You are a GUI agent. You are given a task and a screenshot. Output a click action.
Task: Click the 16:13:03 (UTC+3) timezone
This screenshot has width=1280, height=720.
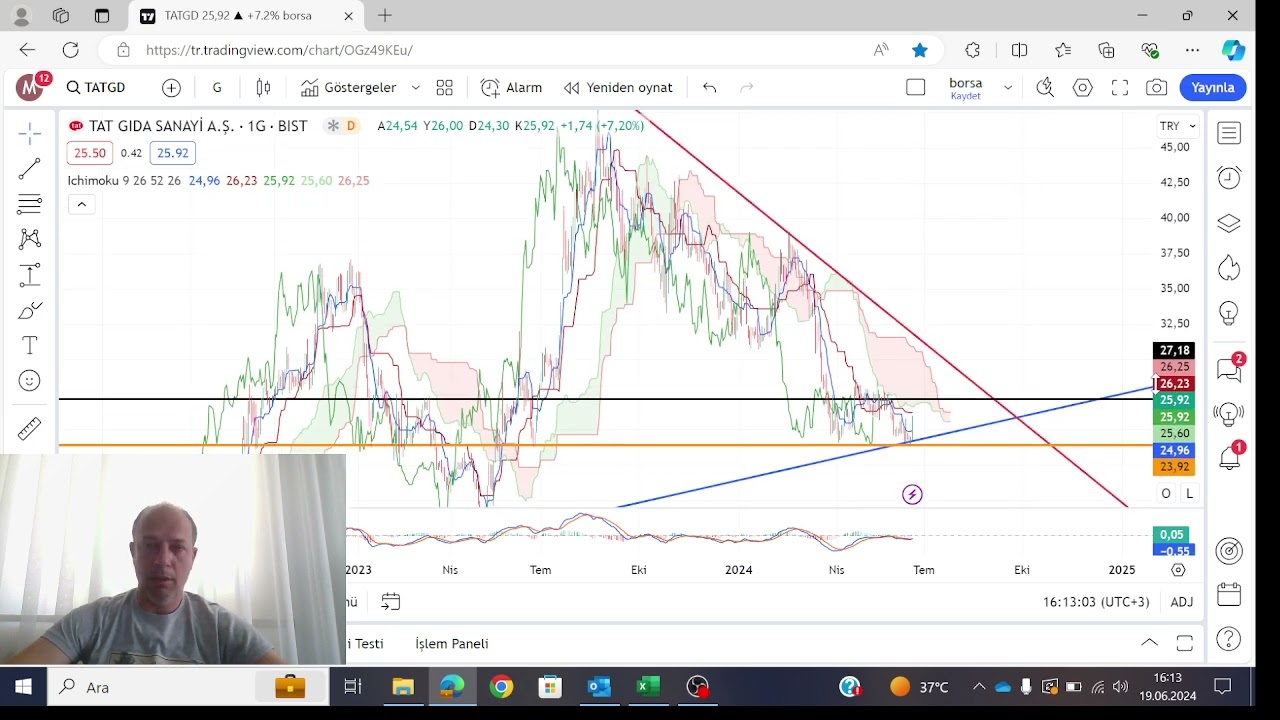pyautogui.click(x=1096, y=602)
